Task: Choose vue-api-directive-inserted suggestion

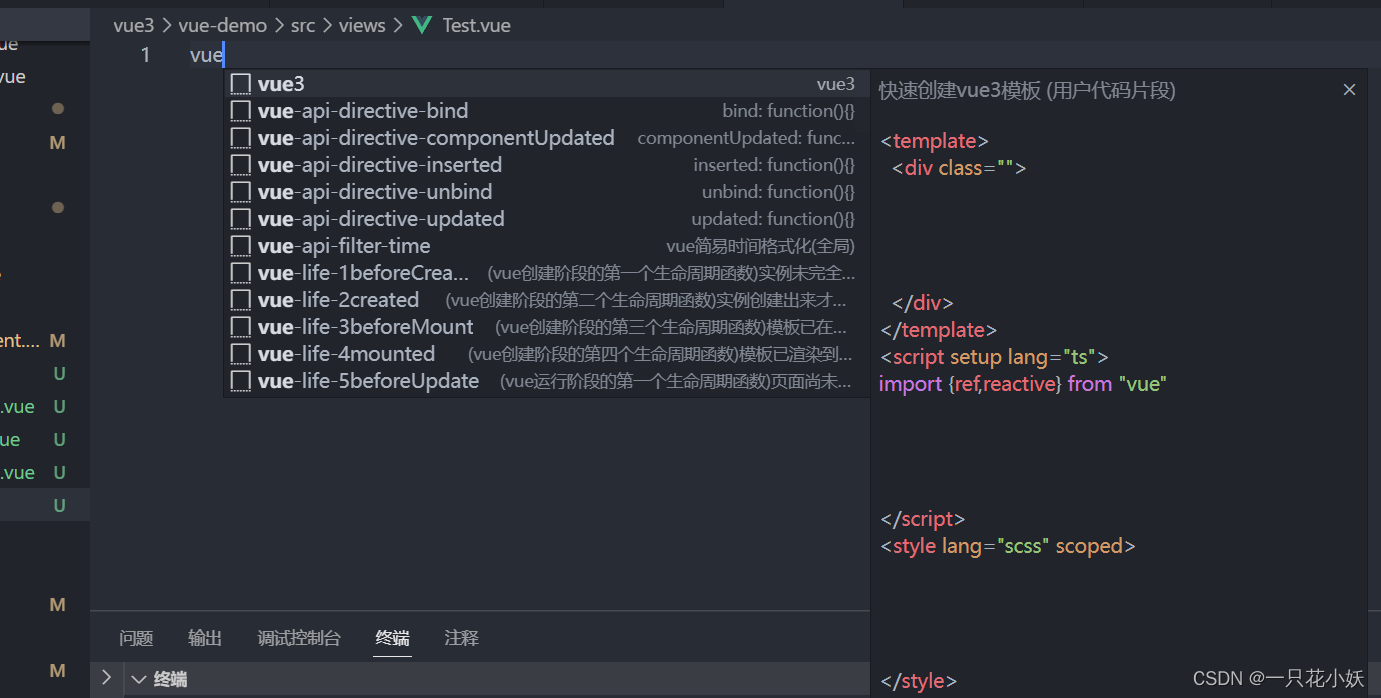Action: (x=546, y=165)
